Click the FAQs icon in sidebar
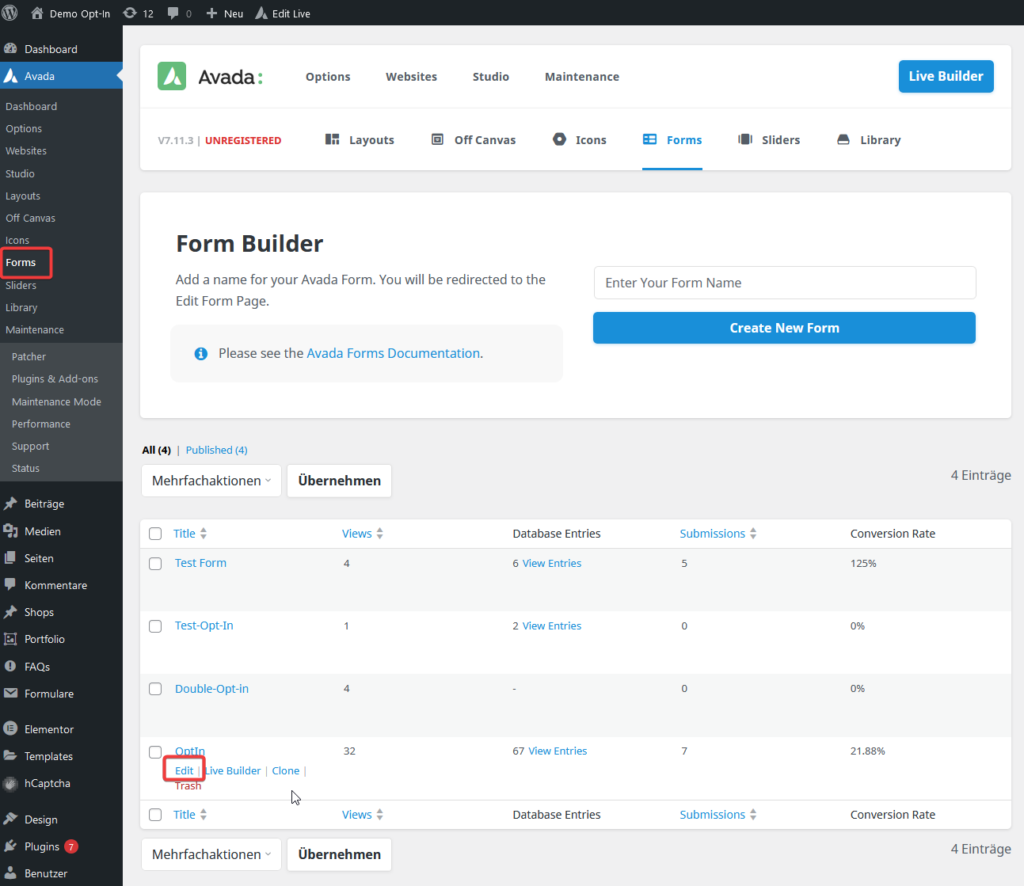Viewport: 1024px width, 886px height. (10, 666)
